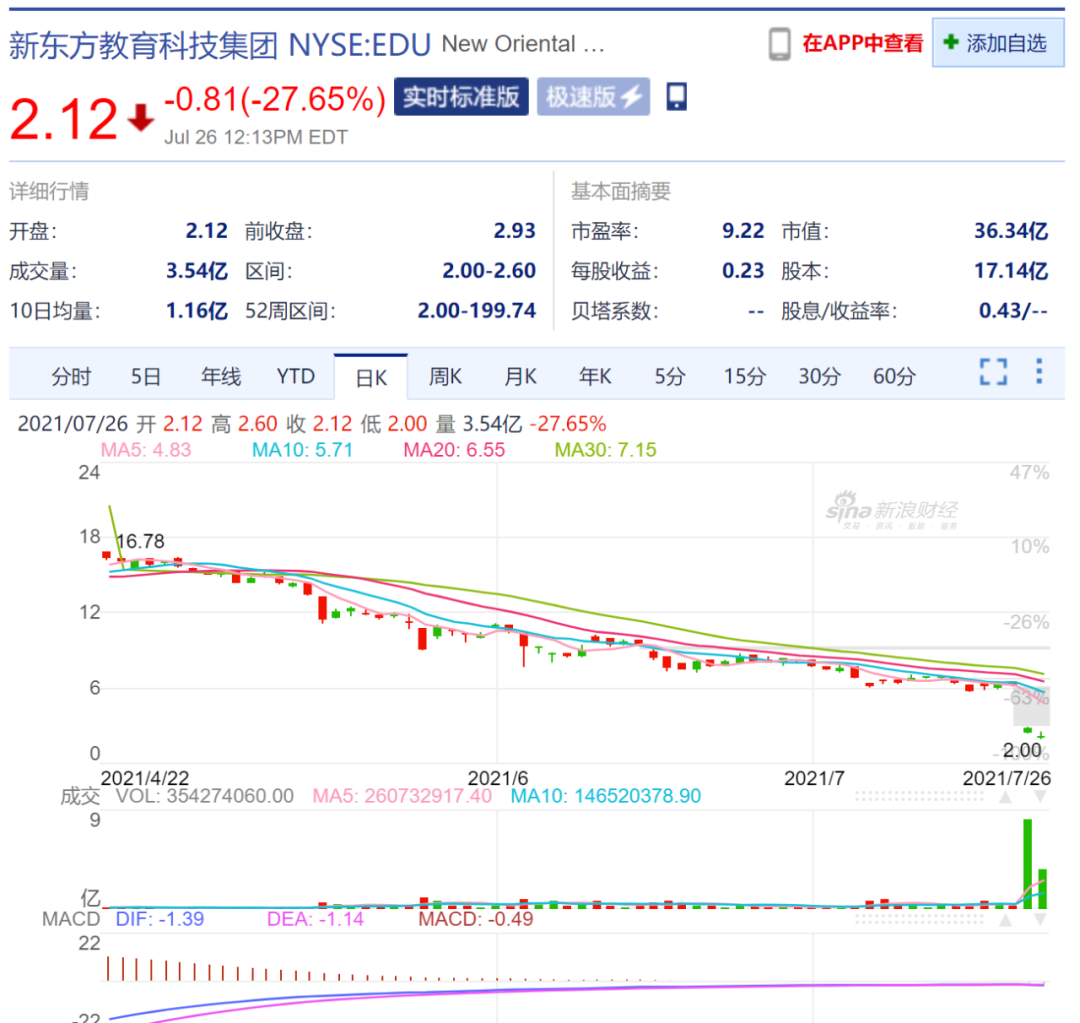Click the phone icon beside 在APP中查看

click(779, 44)
